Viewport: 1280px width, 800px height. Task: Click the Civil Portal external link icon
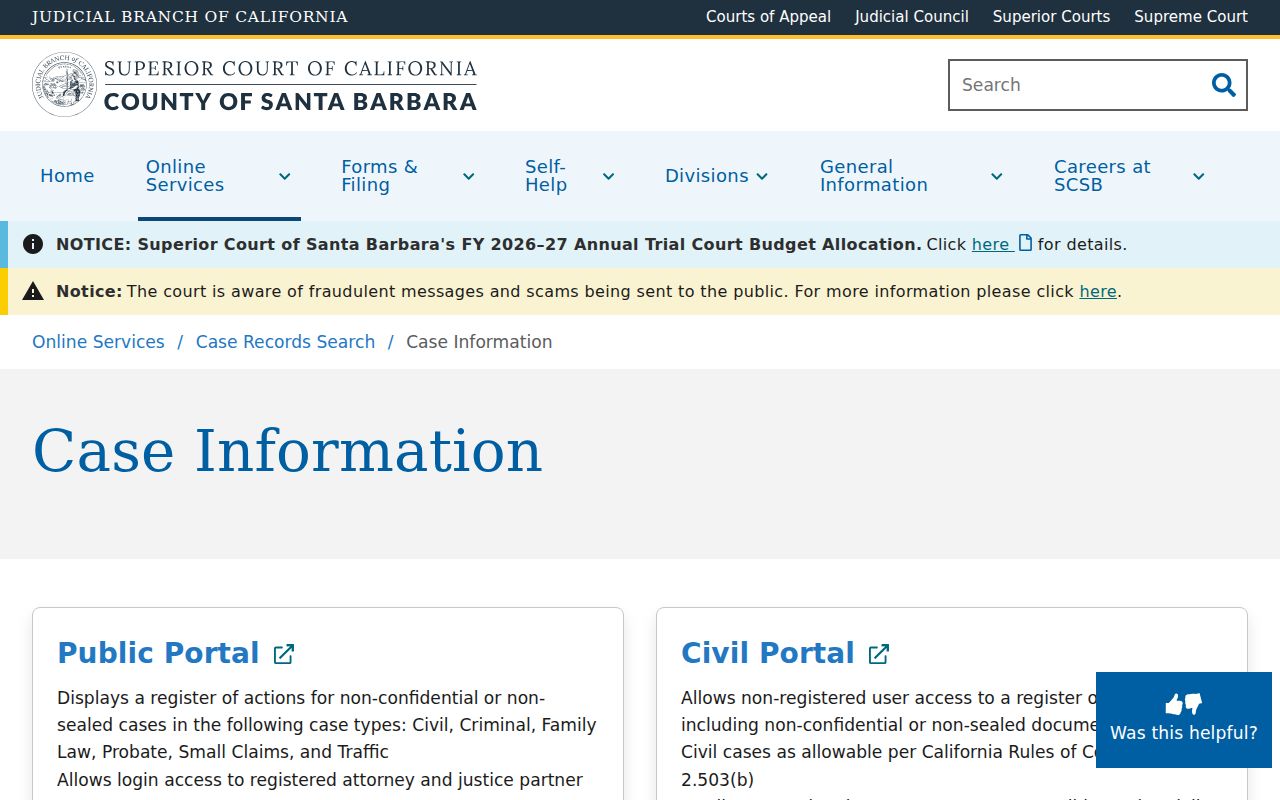[x=878, y=654]
